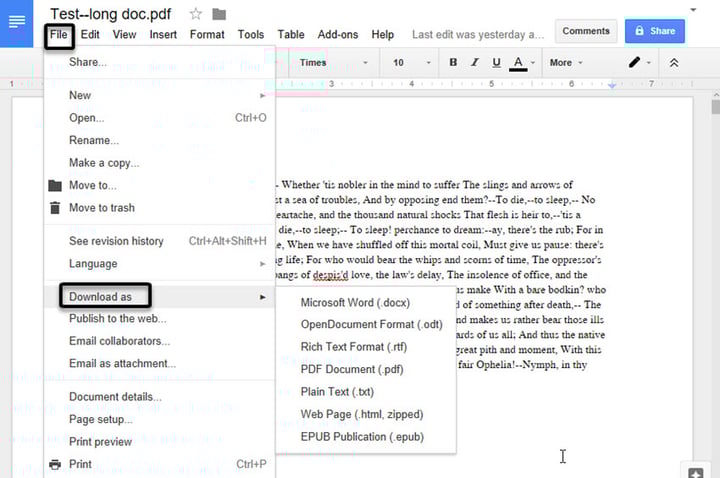Click the Print printer icon
Screen dimensions: 720x478
[x=55, y=464]
